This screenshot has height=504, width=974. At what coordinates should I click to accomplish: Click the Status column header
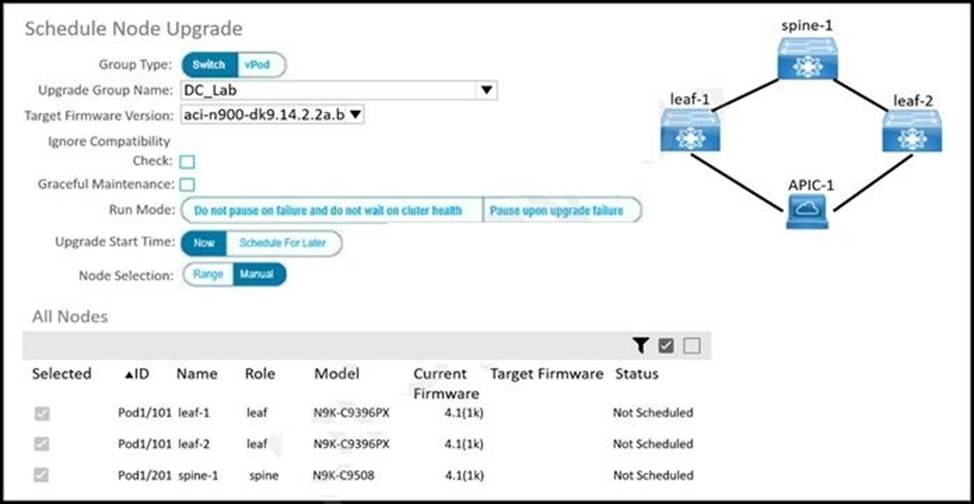(636, 374)
